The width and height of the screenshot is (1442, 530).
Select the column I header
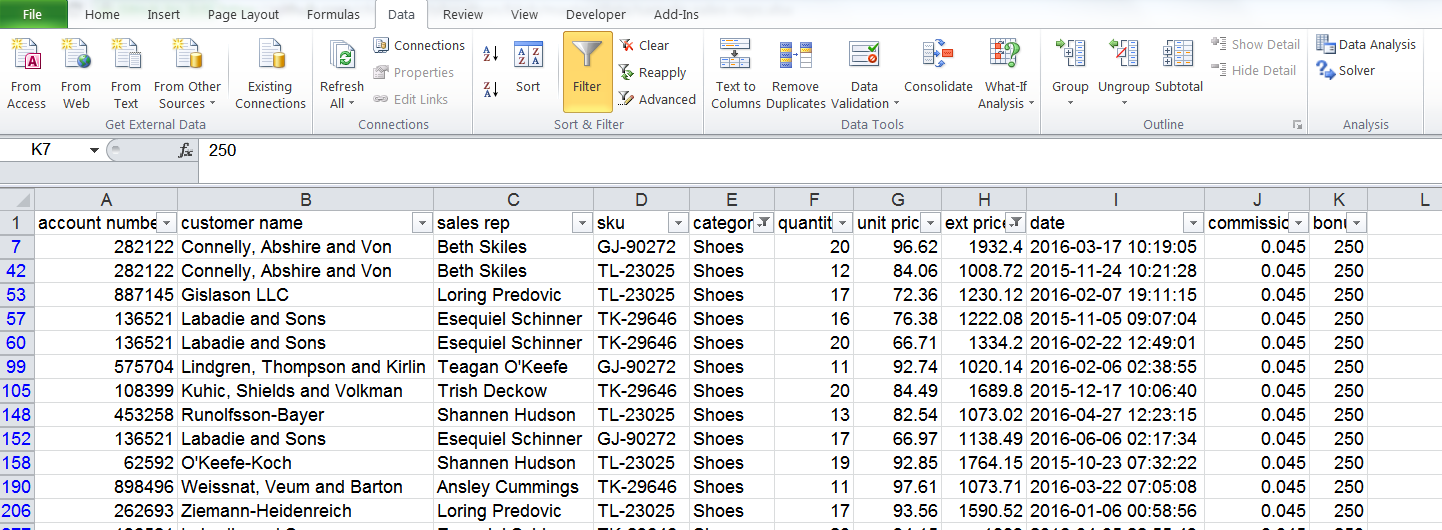1115,199
